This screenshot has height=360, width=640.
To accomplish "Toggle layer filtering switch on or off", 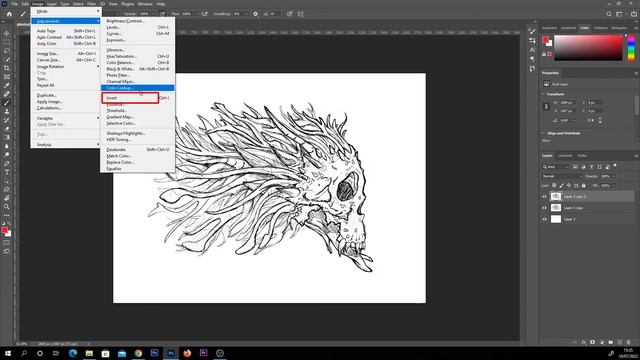I will coord(615,166).
